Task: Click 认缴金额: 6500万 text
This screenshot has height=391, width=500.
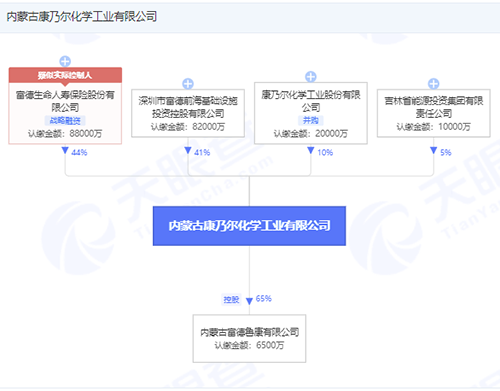Action: click(x=249, y=345)
